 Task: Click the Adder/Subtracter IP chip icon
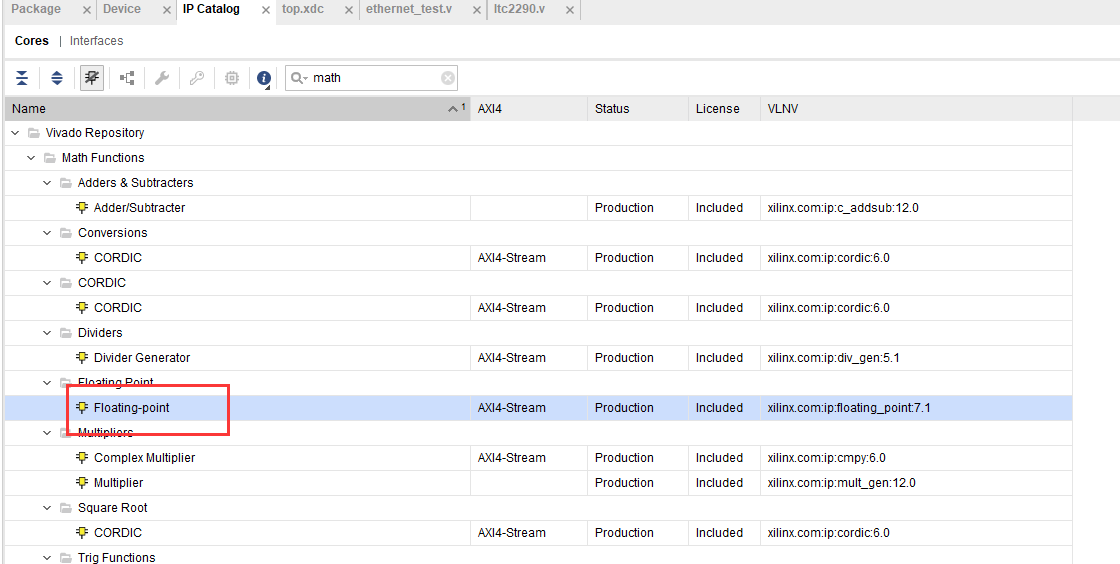point(82,208)
